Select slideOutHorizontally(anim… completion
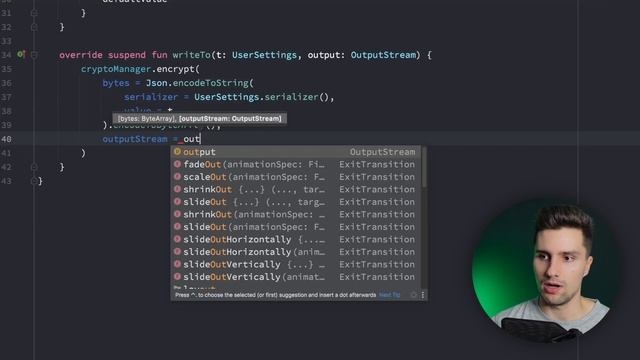 click(x=297, y=252)
